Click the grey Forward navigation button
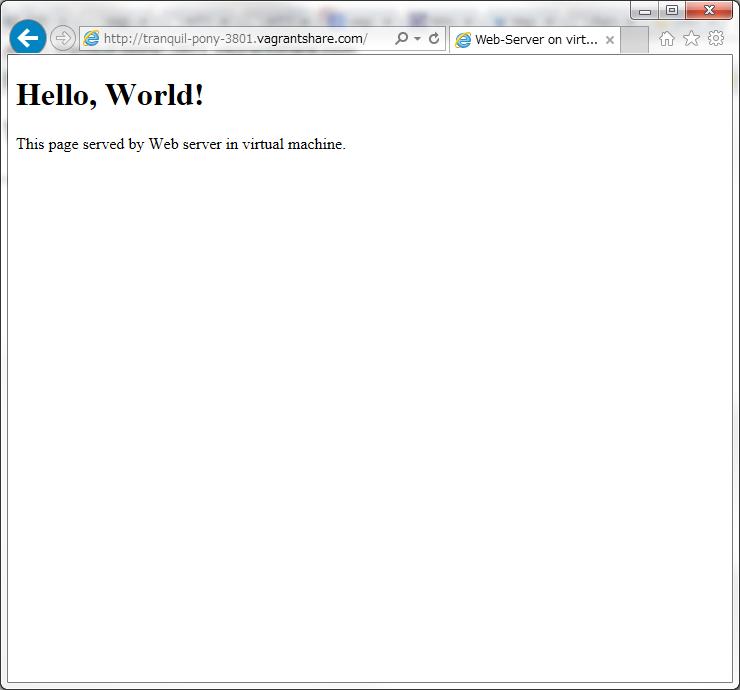This screenshot has height=690, width=740. (x=62, y=38)
